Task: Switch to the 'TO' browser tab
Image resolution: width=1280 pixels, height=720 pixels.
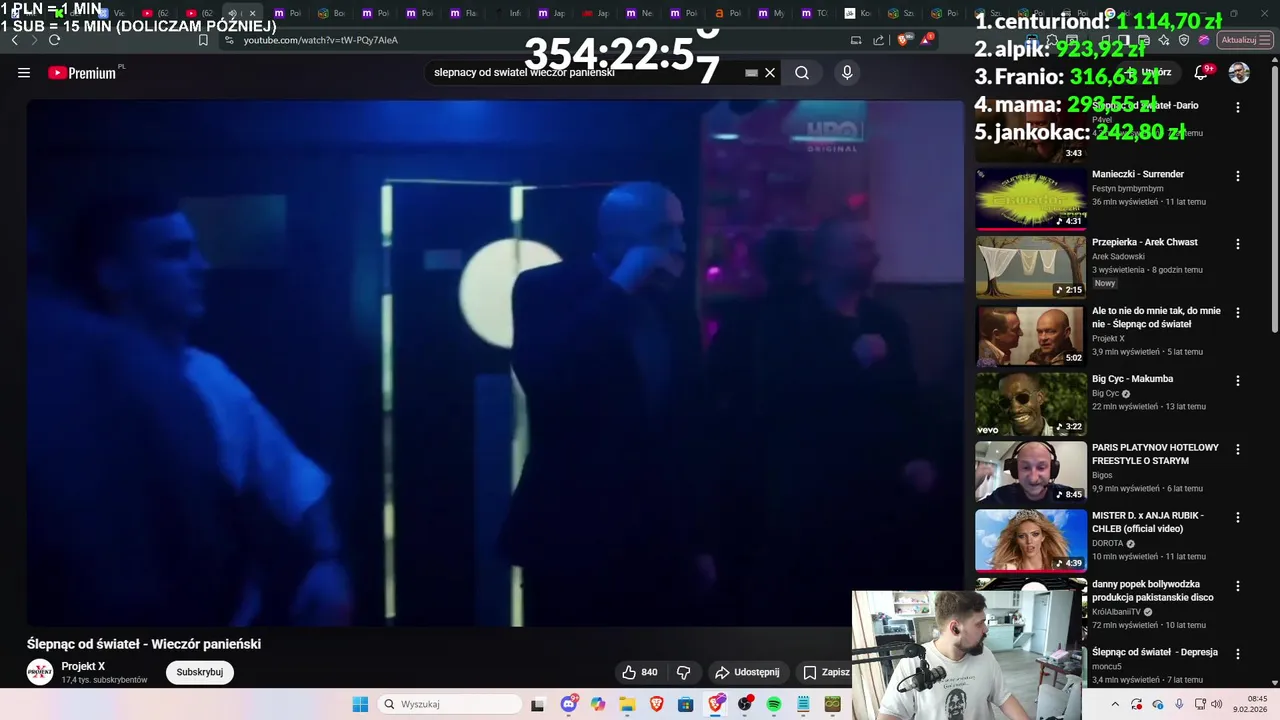Action: click(x=815, y=13)
